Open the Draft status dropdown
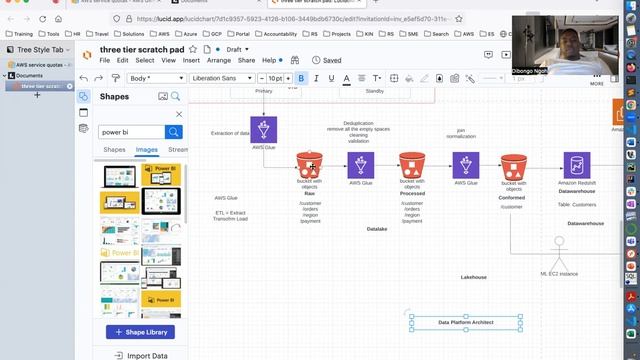640x360 pixels. (238, 49)
